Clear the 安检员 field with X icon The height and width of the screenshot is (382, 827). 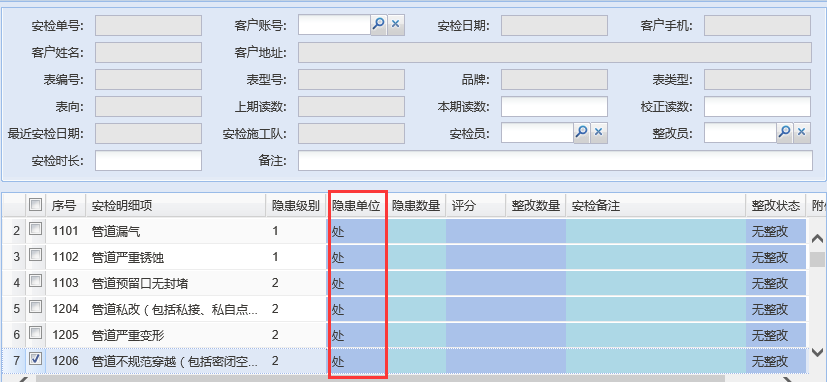pyautogui.click(x=599, y=132)
